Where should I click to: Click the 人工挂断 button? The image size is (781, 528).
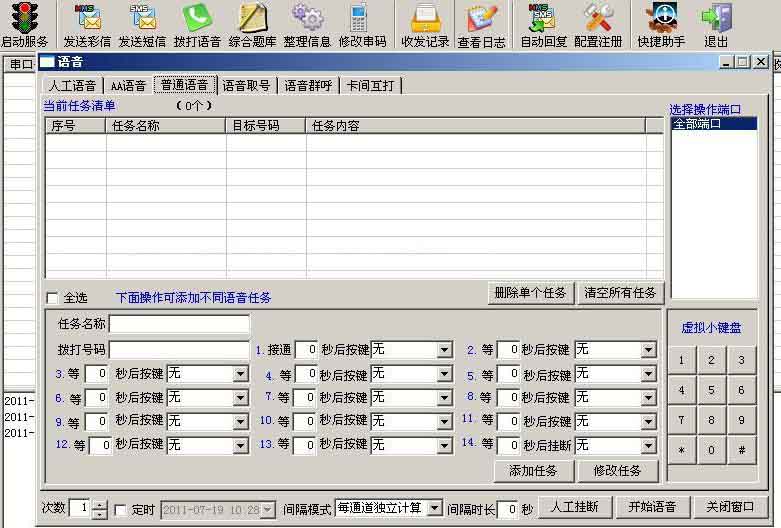pyautogui.click(x=575, y=507)
